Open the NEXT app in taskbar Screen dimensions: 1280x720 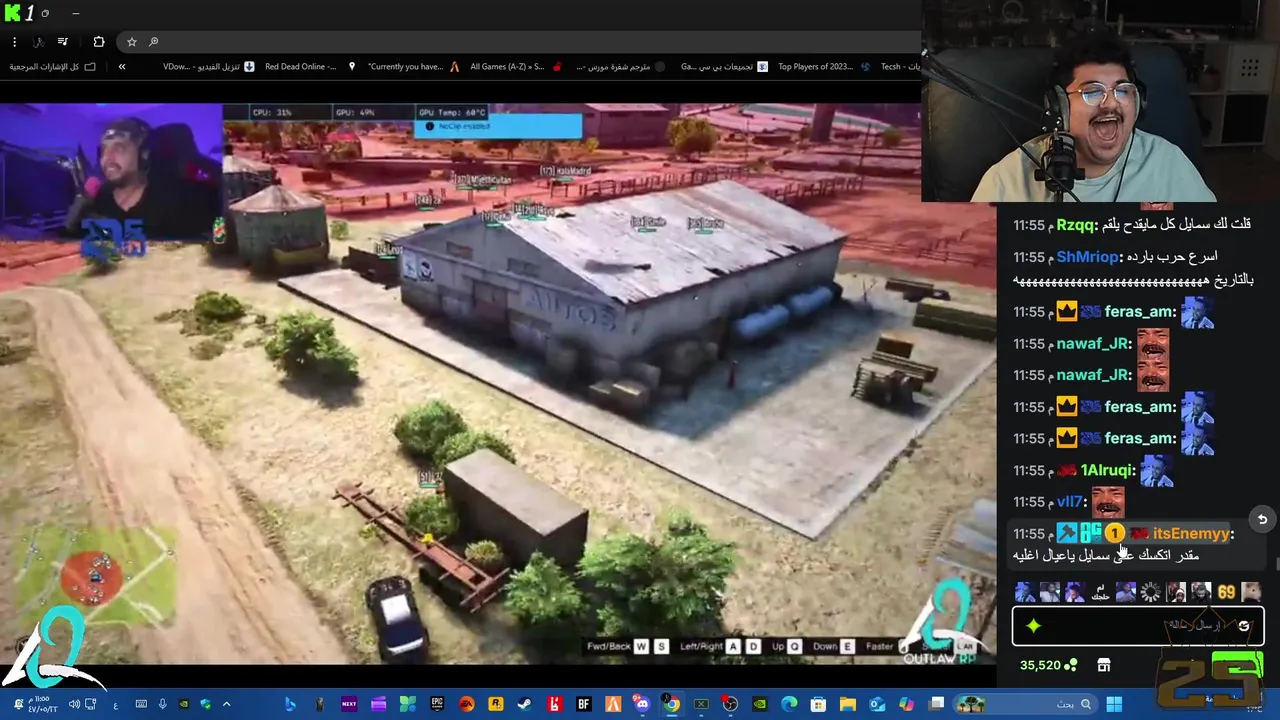coord(349,704)
